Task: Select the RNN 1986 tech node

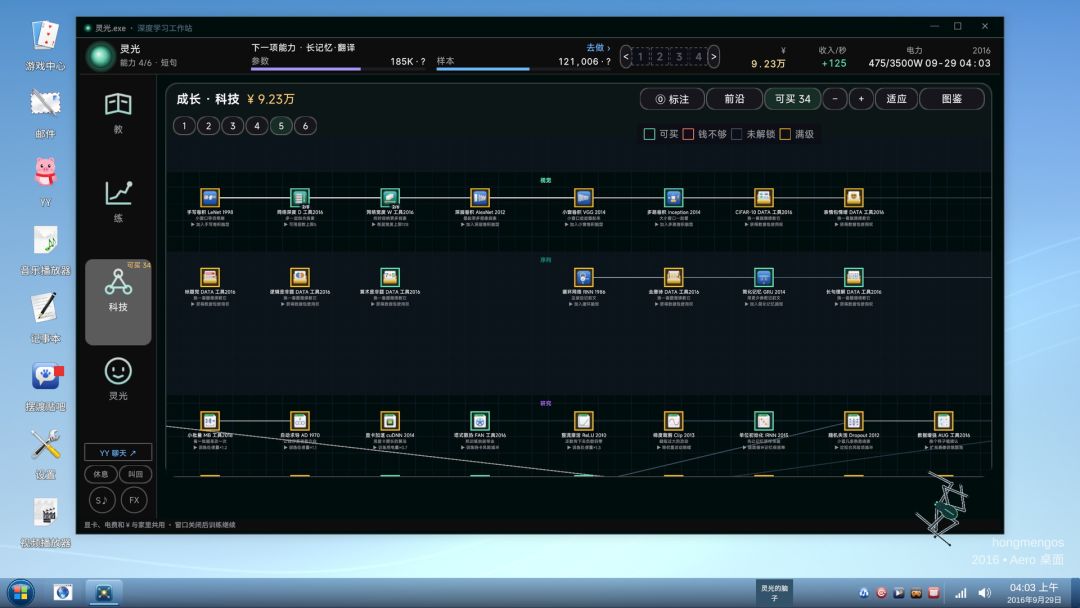Action: pyautogui.click(x=583, y=277)
